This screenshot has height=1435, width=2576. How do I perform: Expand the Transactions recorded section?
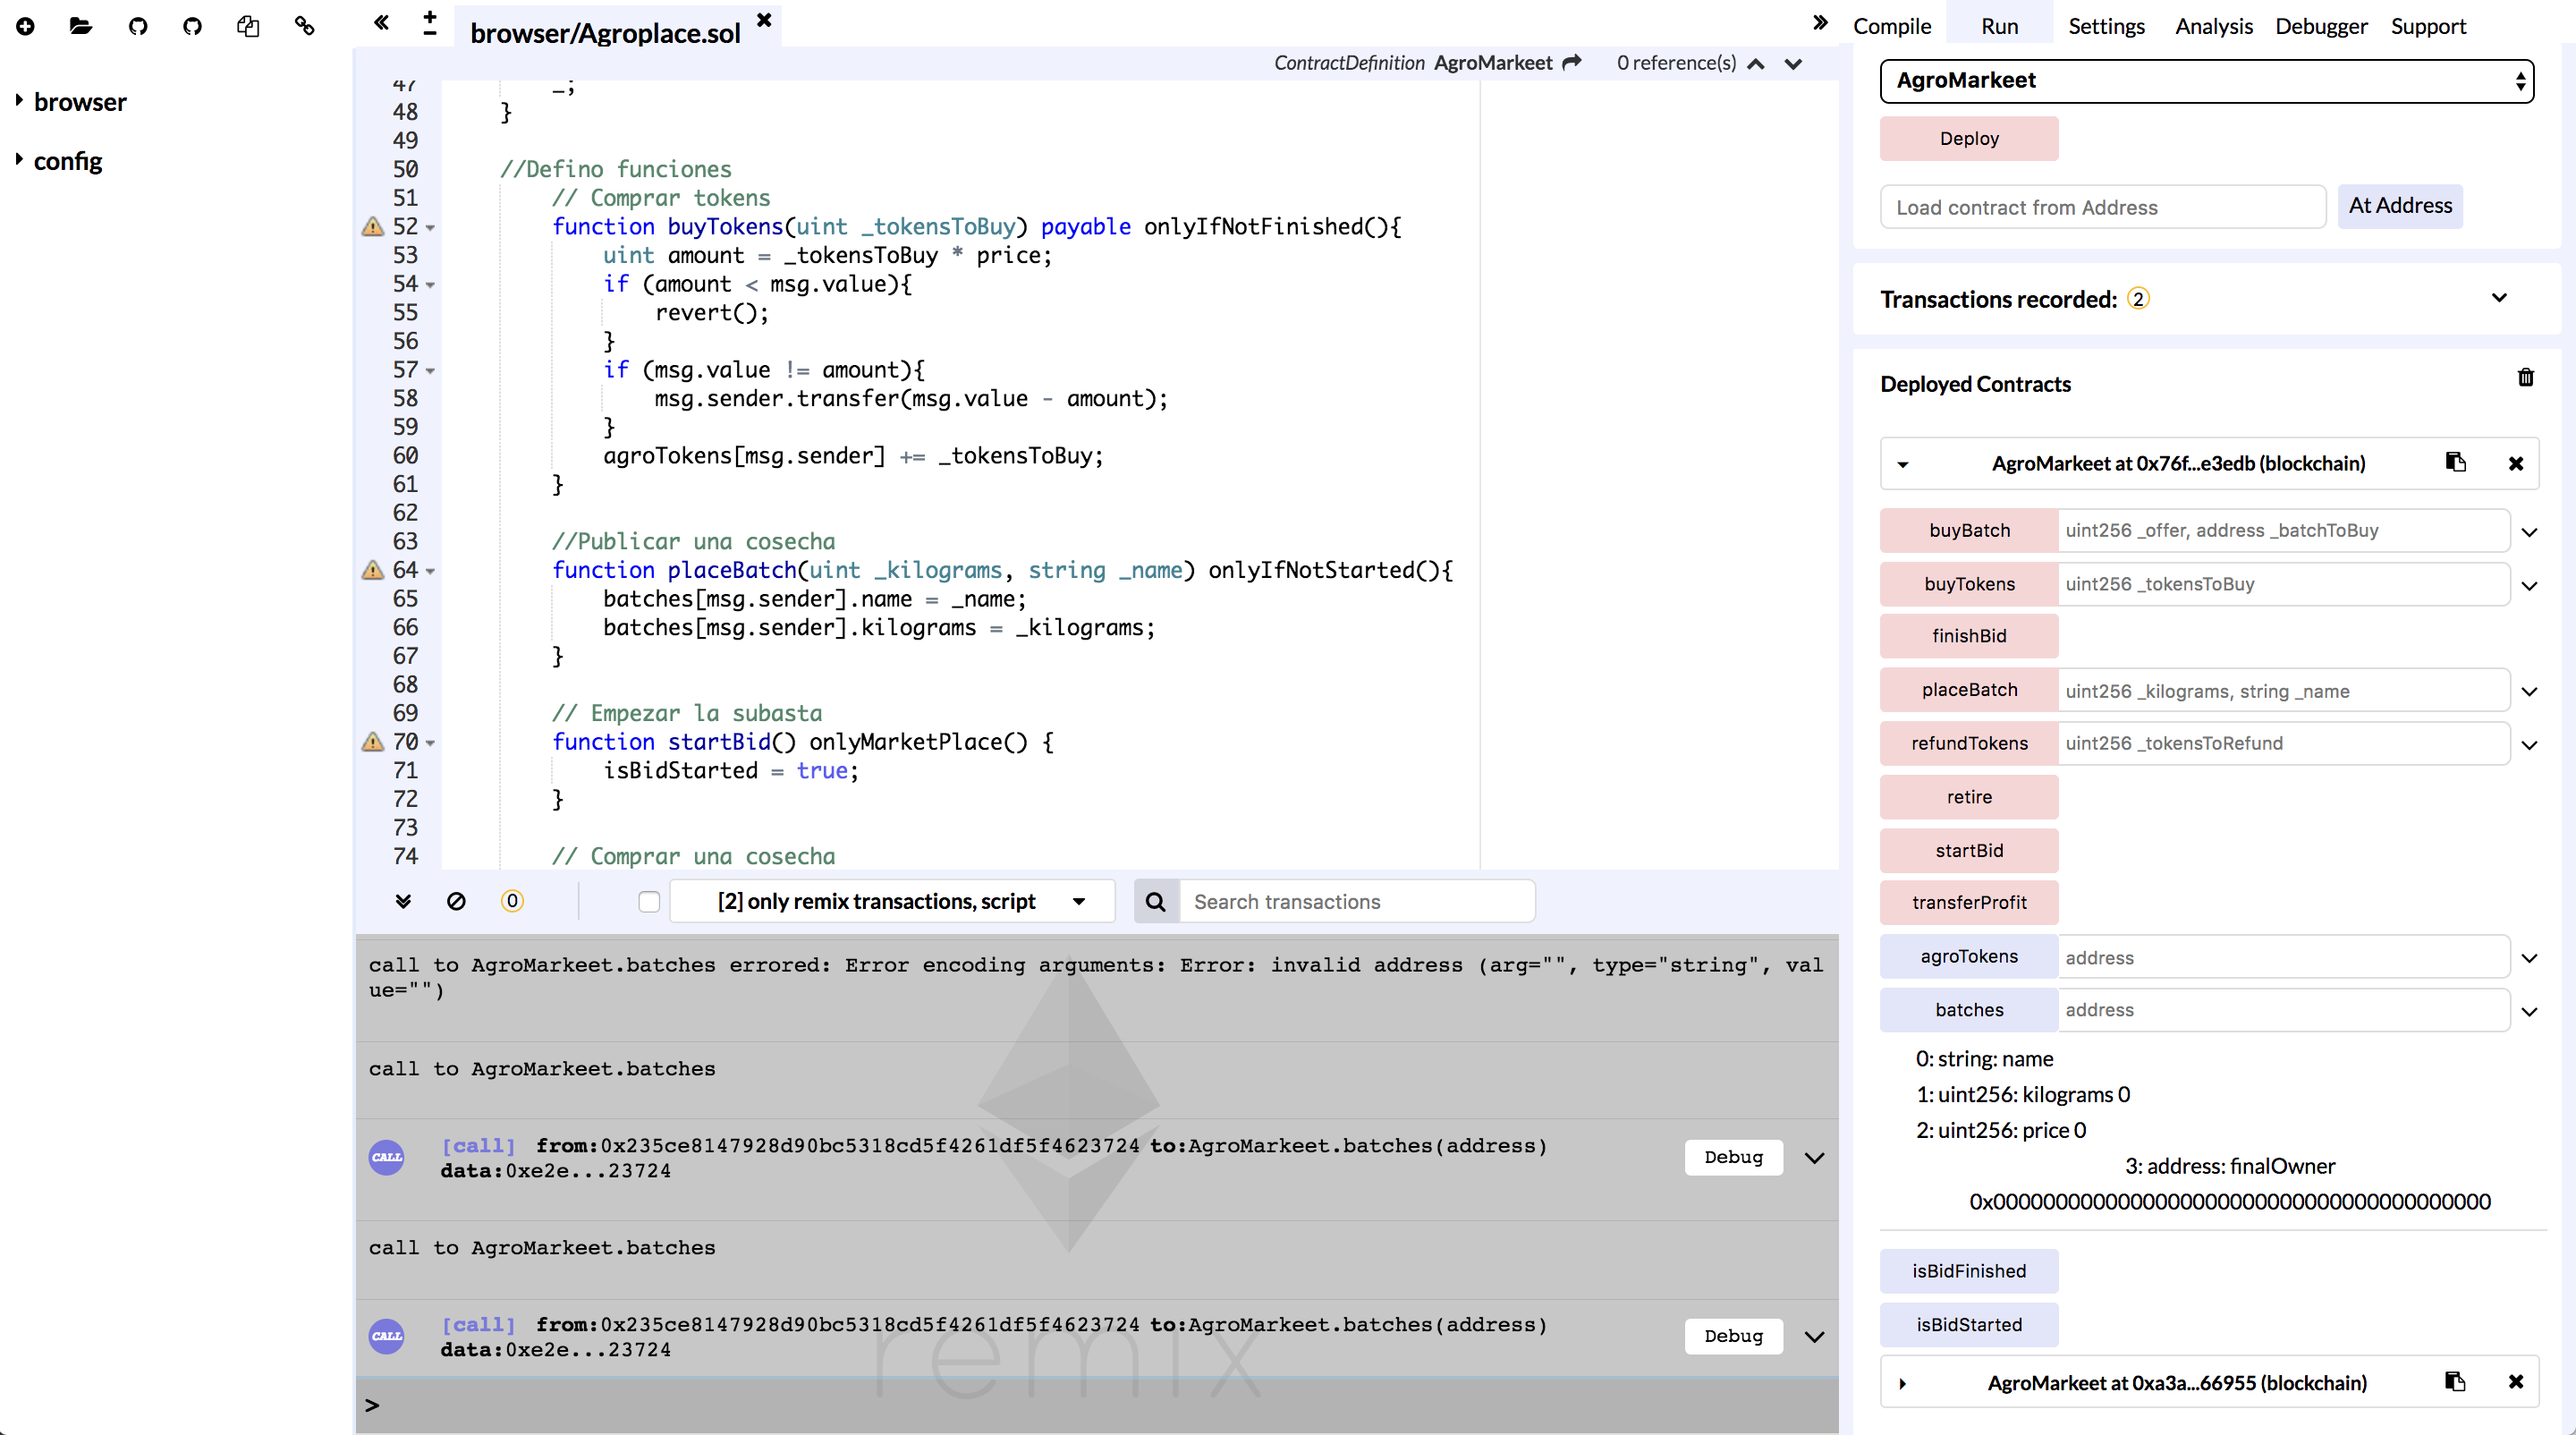click(2499, 298)
